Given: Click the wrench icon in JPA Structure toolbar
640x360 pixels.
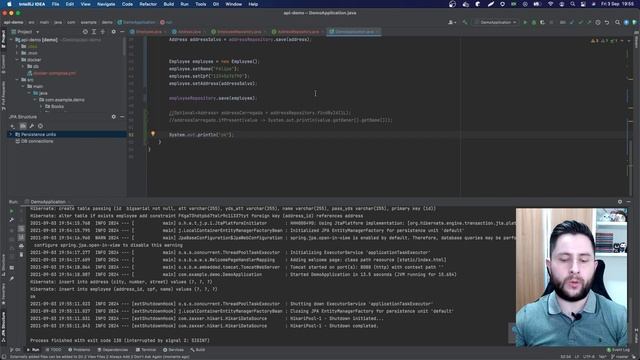Looking at the screenshot, I should (x=31, y=126).
